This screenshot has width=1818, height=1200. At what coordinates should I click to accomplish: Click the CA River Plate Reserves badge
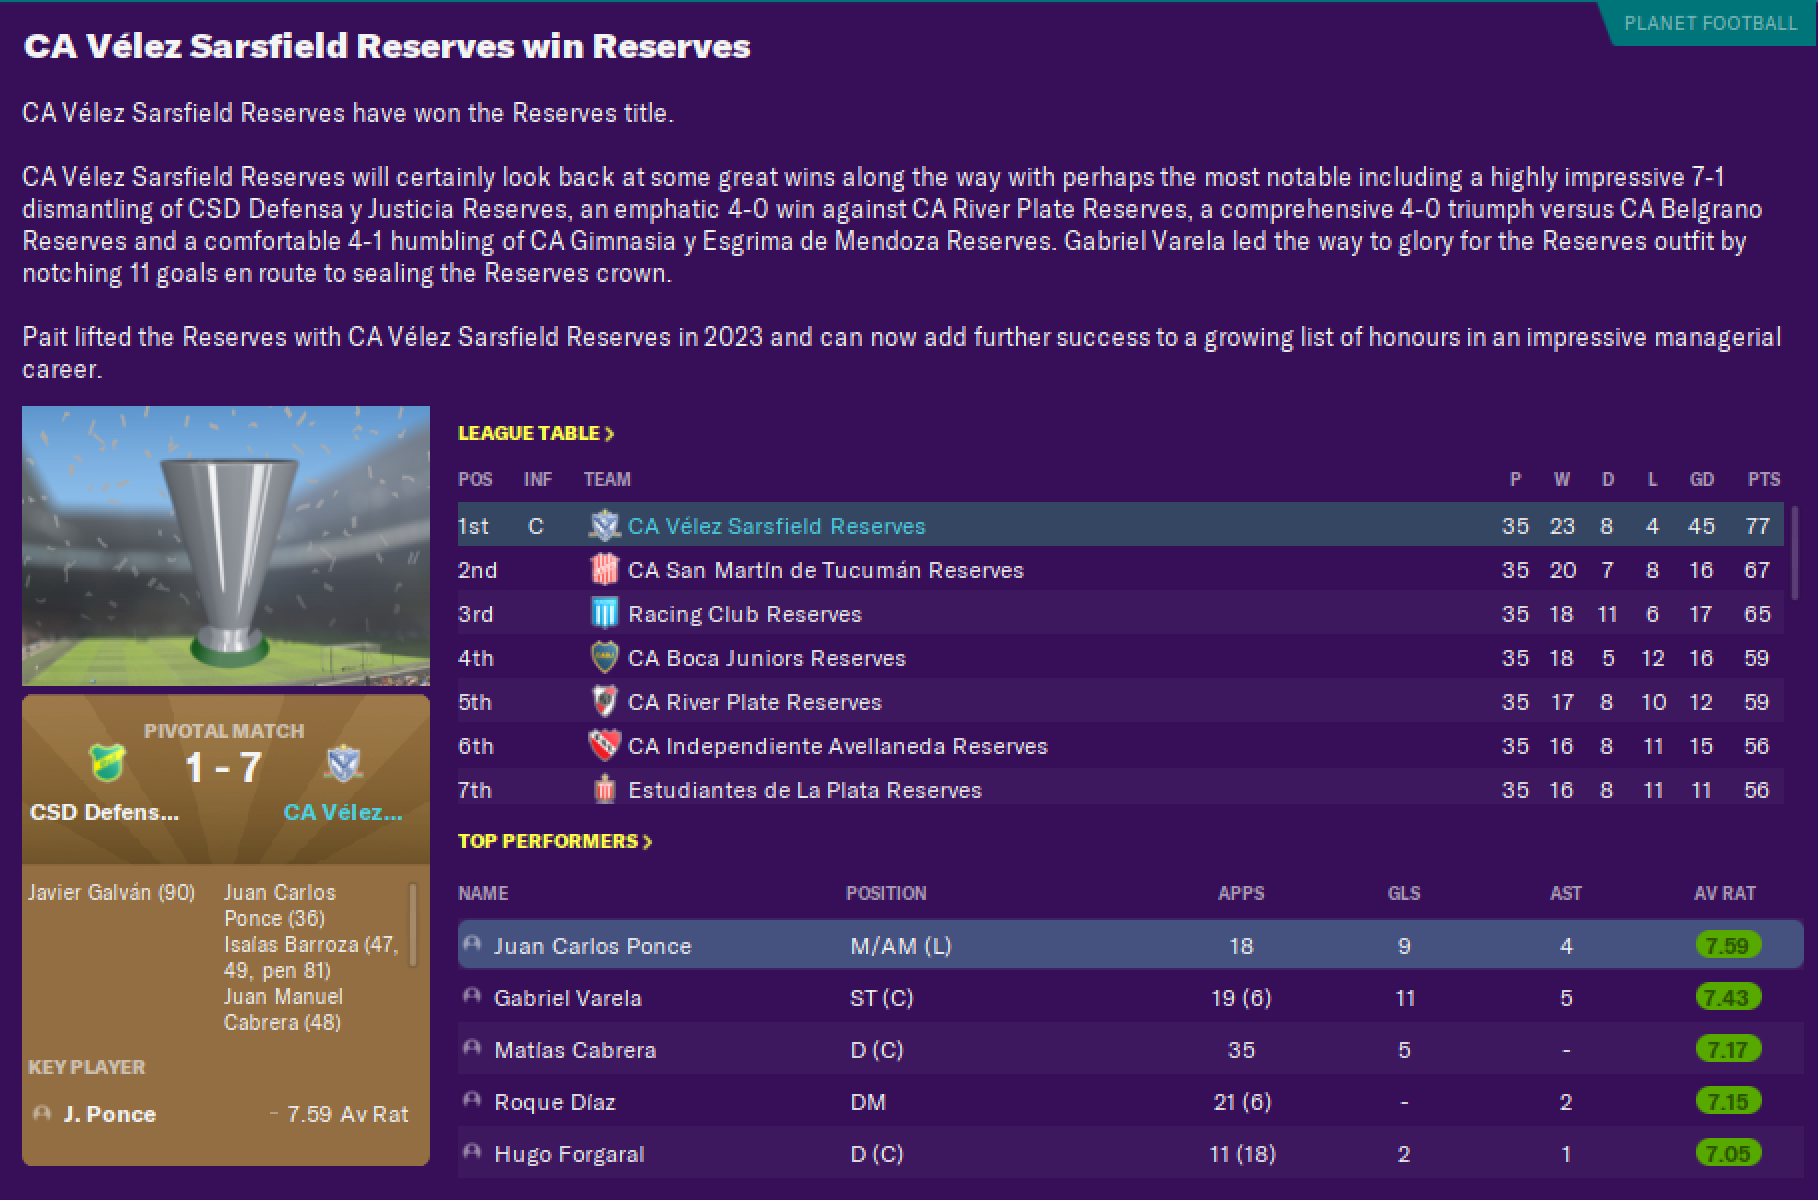[604, 702]
